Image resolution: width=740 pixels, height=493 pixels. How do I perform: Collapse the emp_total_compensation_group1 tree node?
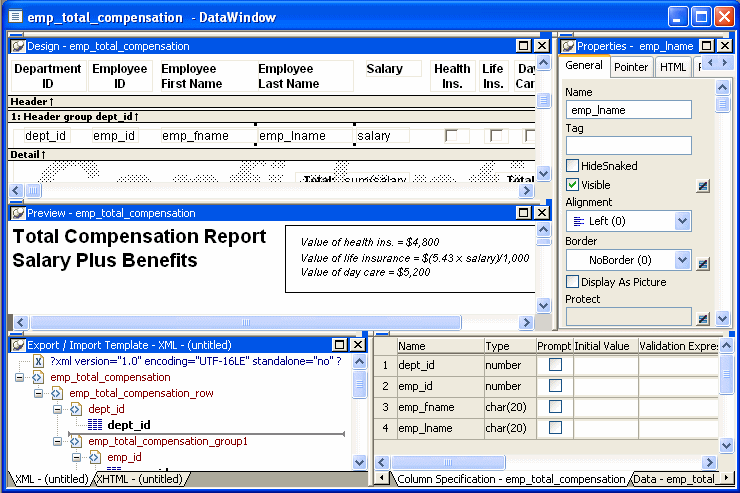click(x=59, y=441)
